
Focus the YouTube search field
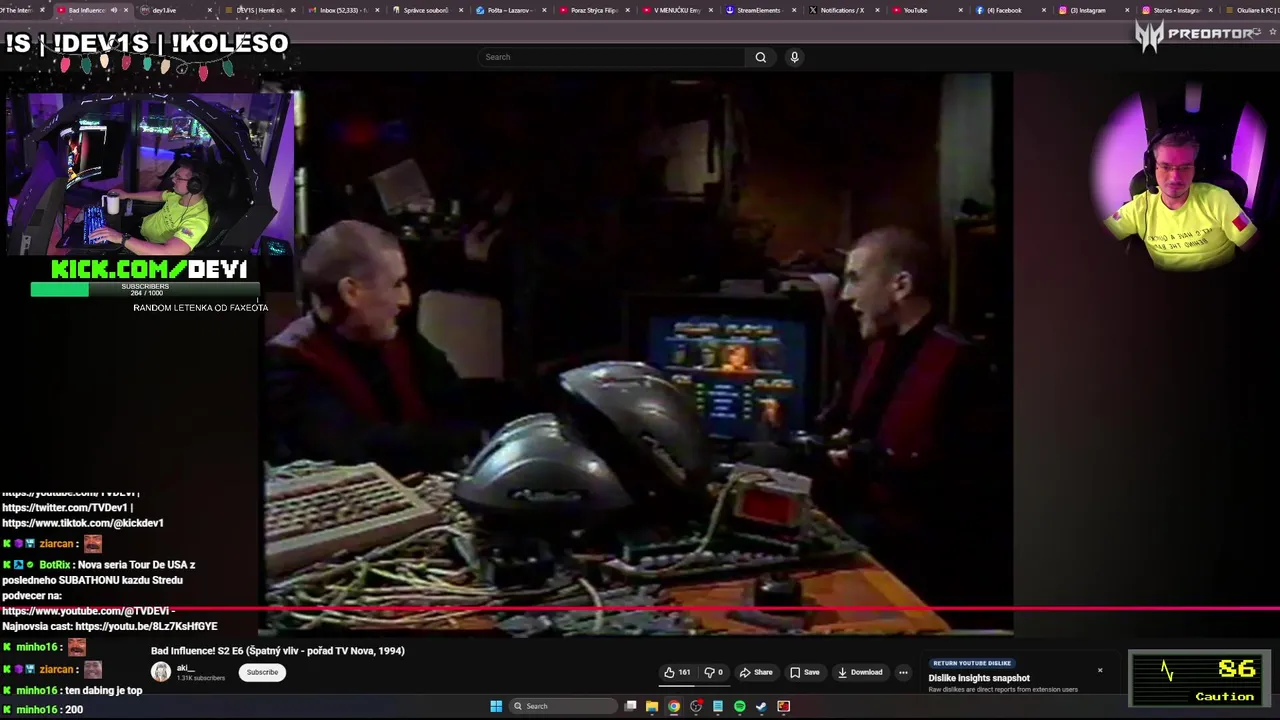pyautogui.click(x=612, y=57)
